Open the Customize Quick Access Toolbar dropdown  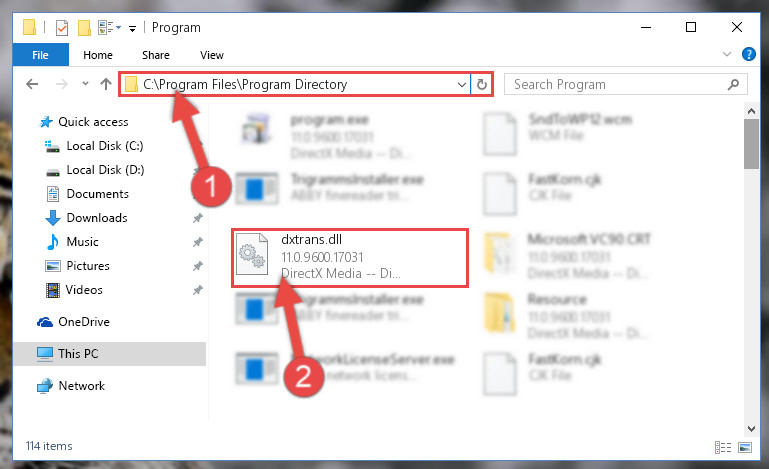point(132,28)
